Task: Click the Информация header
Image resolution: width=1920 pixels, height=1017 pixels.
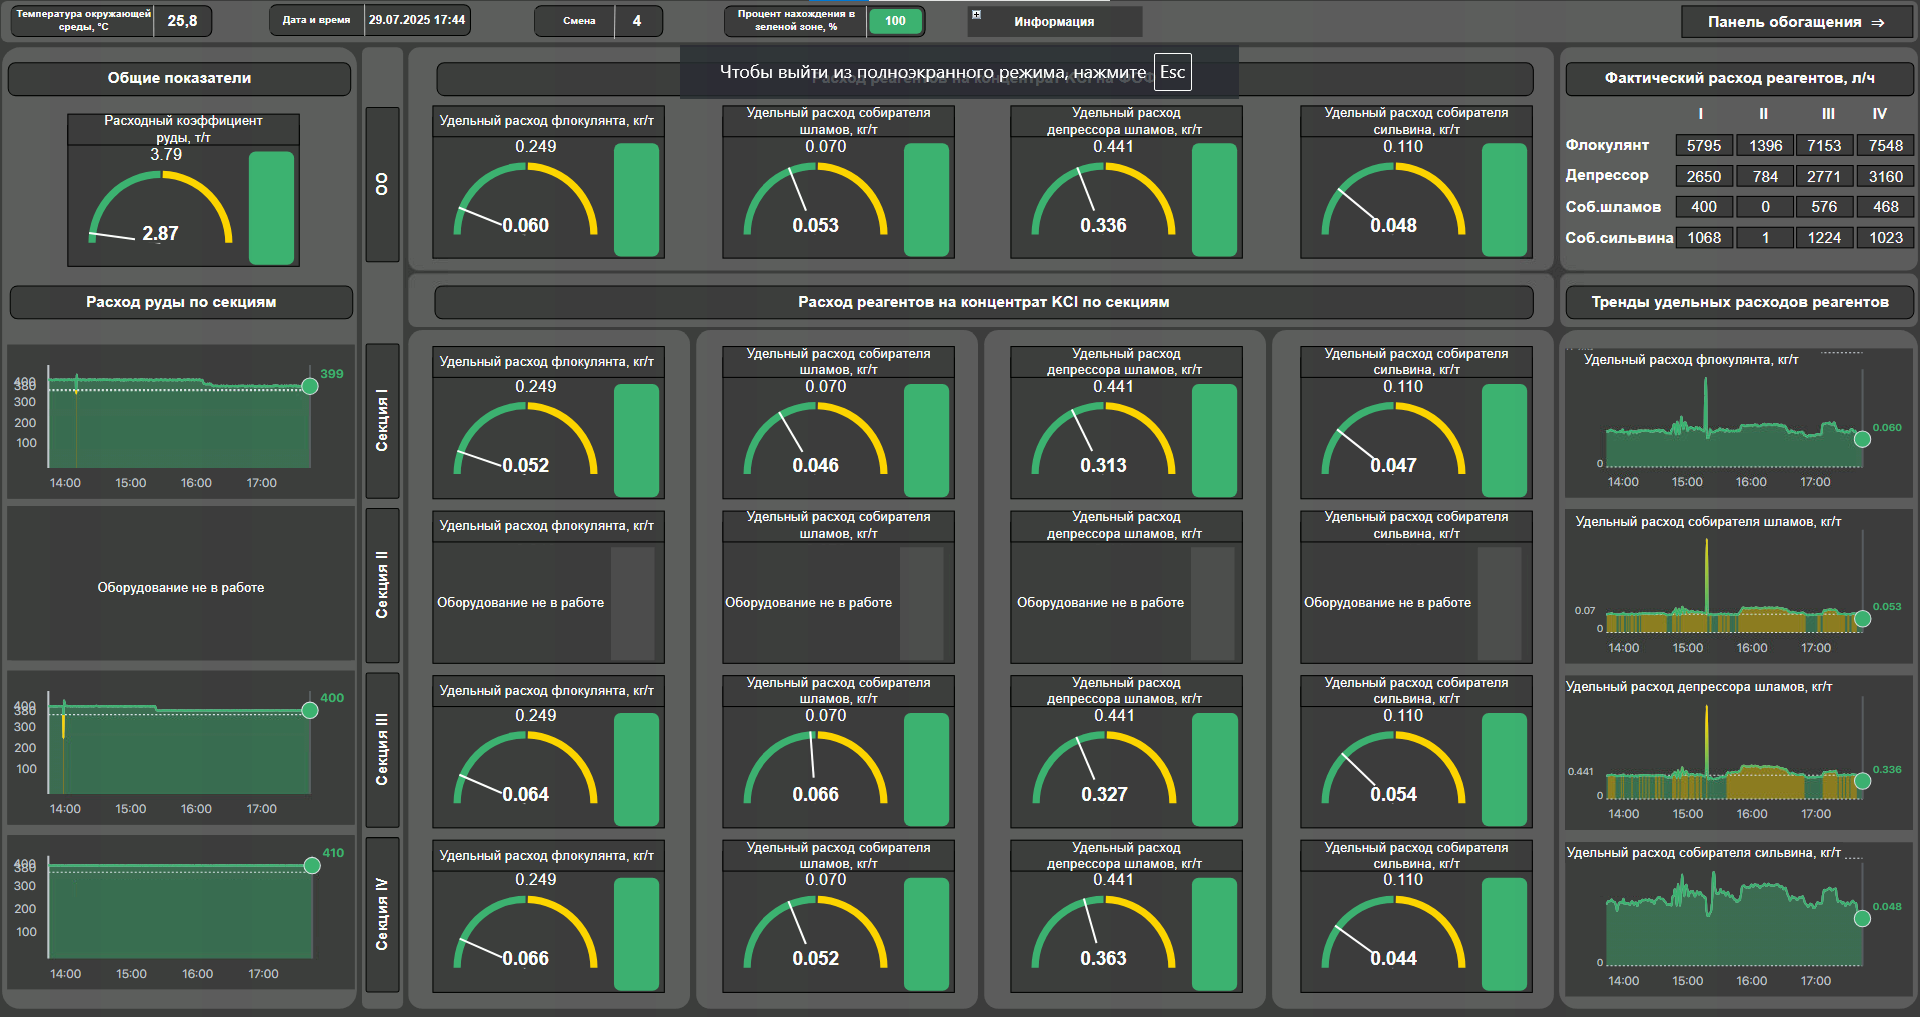Action: (1054, 22)
